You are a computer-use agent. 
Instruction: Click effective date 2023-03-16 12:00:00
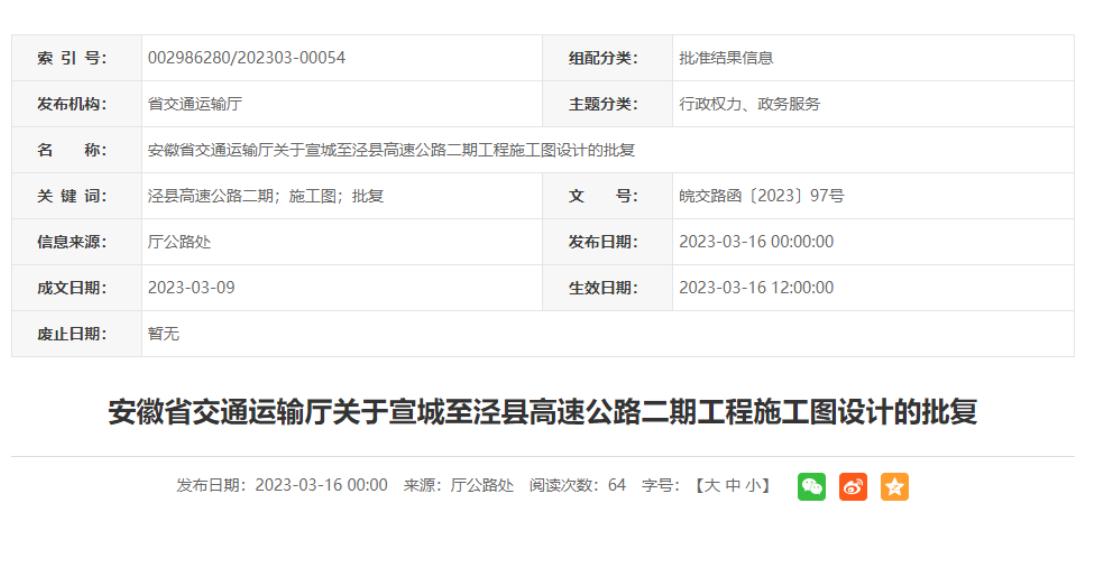(756, 288)
